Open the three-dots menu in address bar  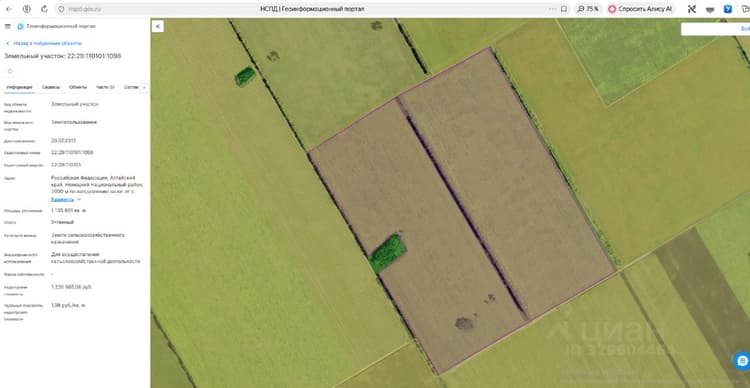[x=552, y=9]
